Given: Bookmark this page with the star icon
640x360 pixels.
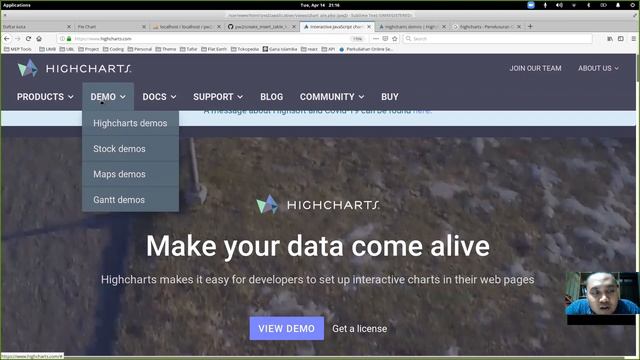Looking at the screenshot, I should (x=395, y=38).
